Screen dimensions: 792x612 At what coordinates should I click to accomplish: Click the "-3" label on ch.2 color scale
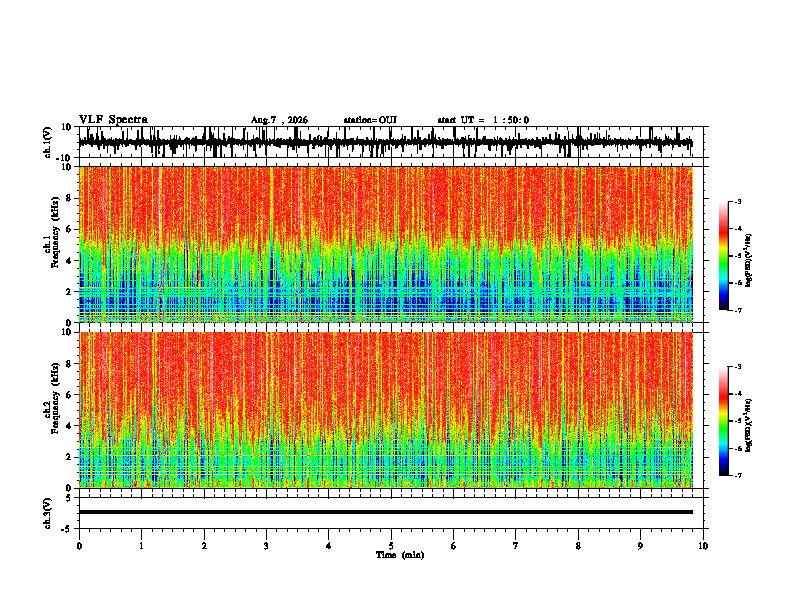[737, 367]
